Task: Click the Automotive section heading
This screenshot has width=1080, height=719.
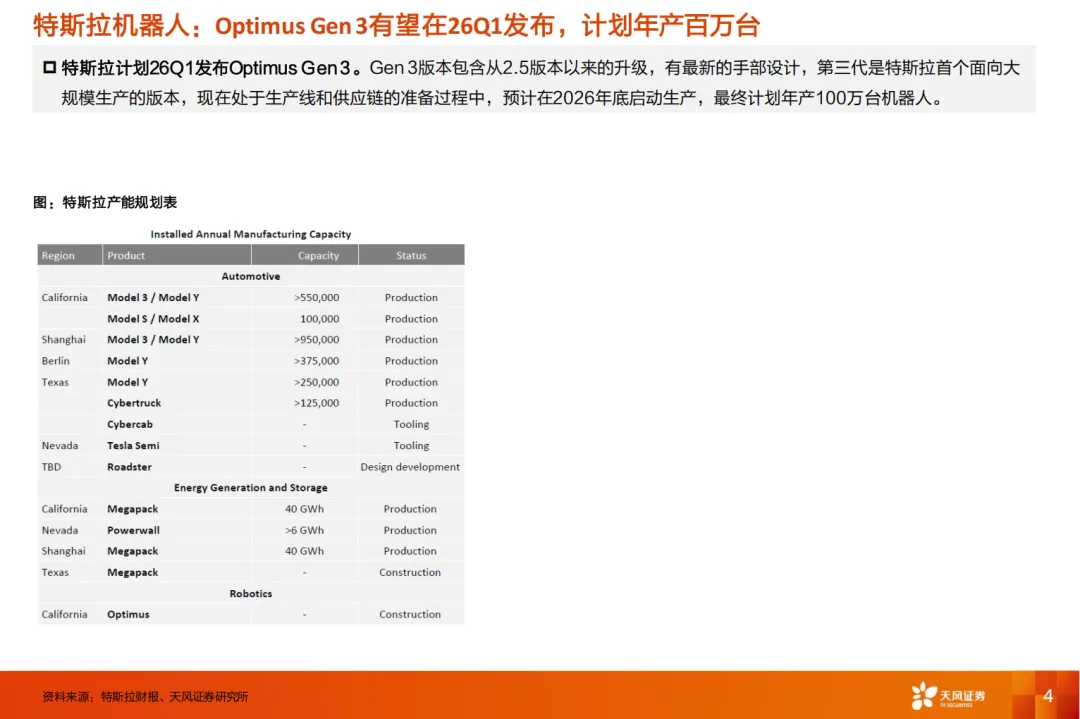Action: point(251,276)
